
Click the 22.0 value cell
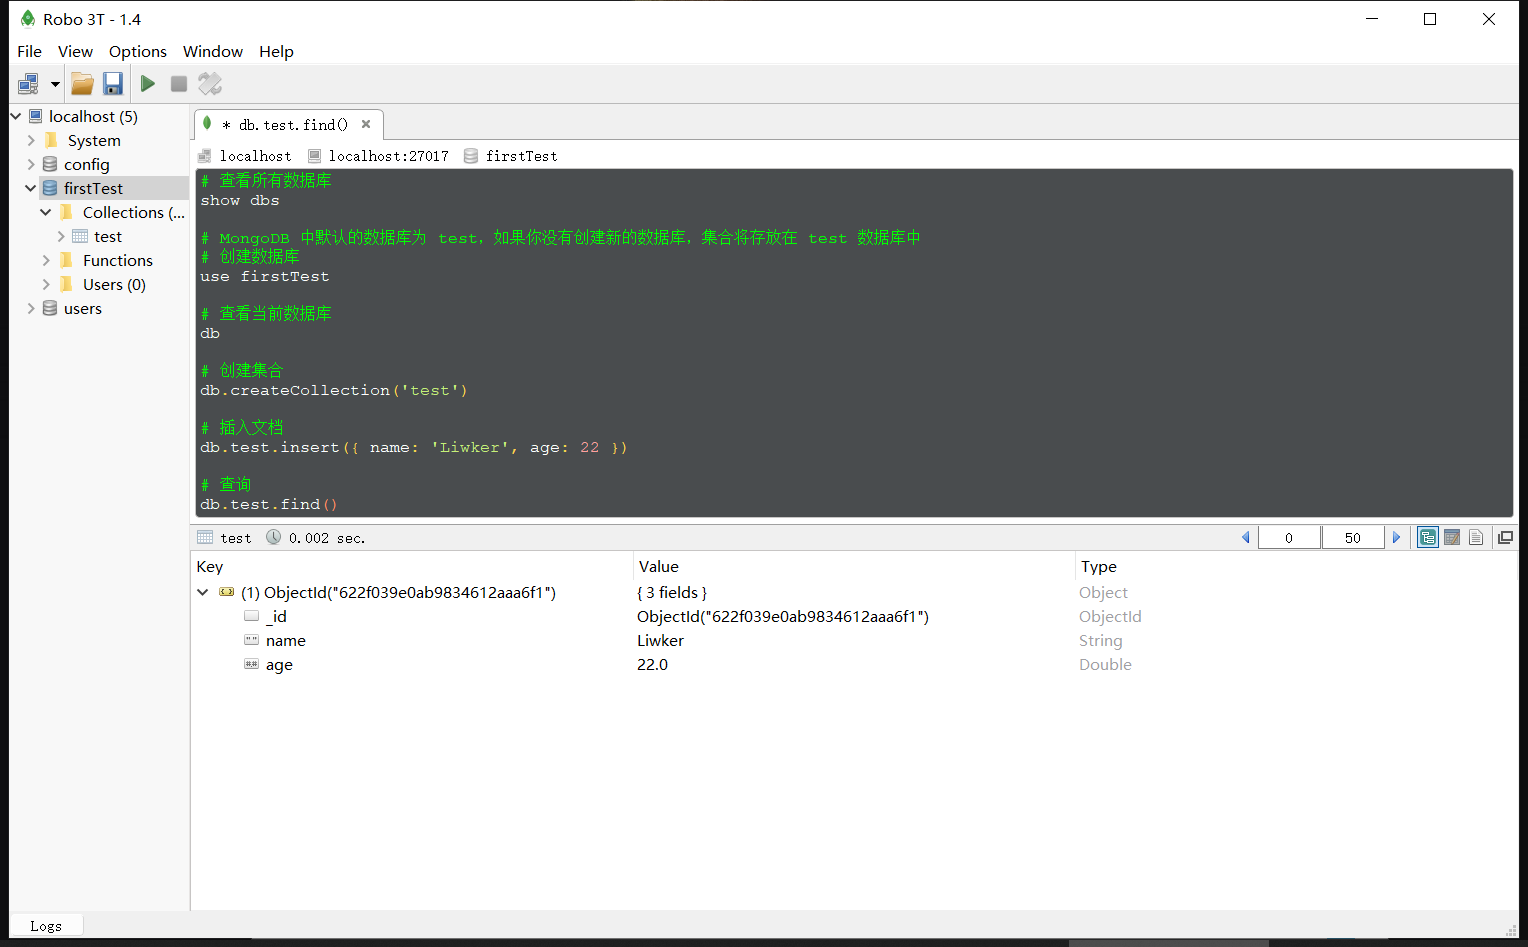pos(652,665)
